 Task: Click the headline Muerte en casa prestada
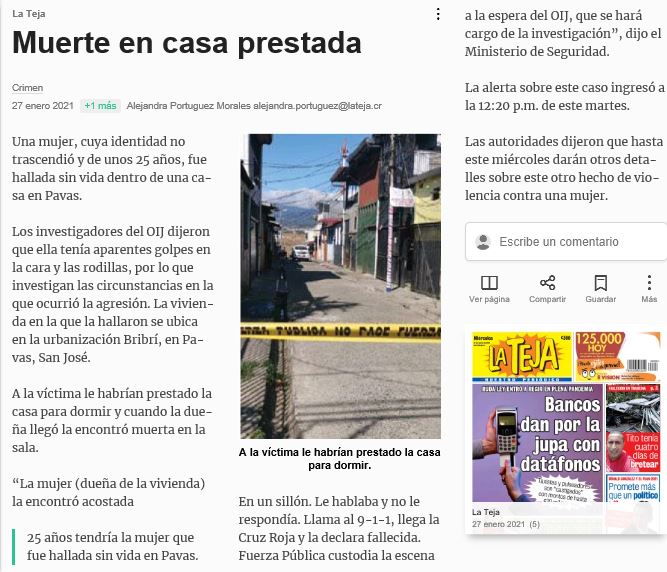click(x=187, y=43)
